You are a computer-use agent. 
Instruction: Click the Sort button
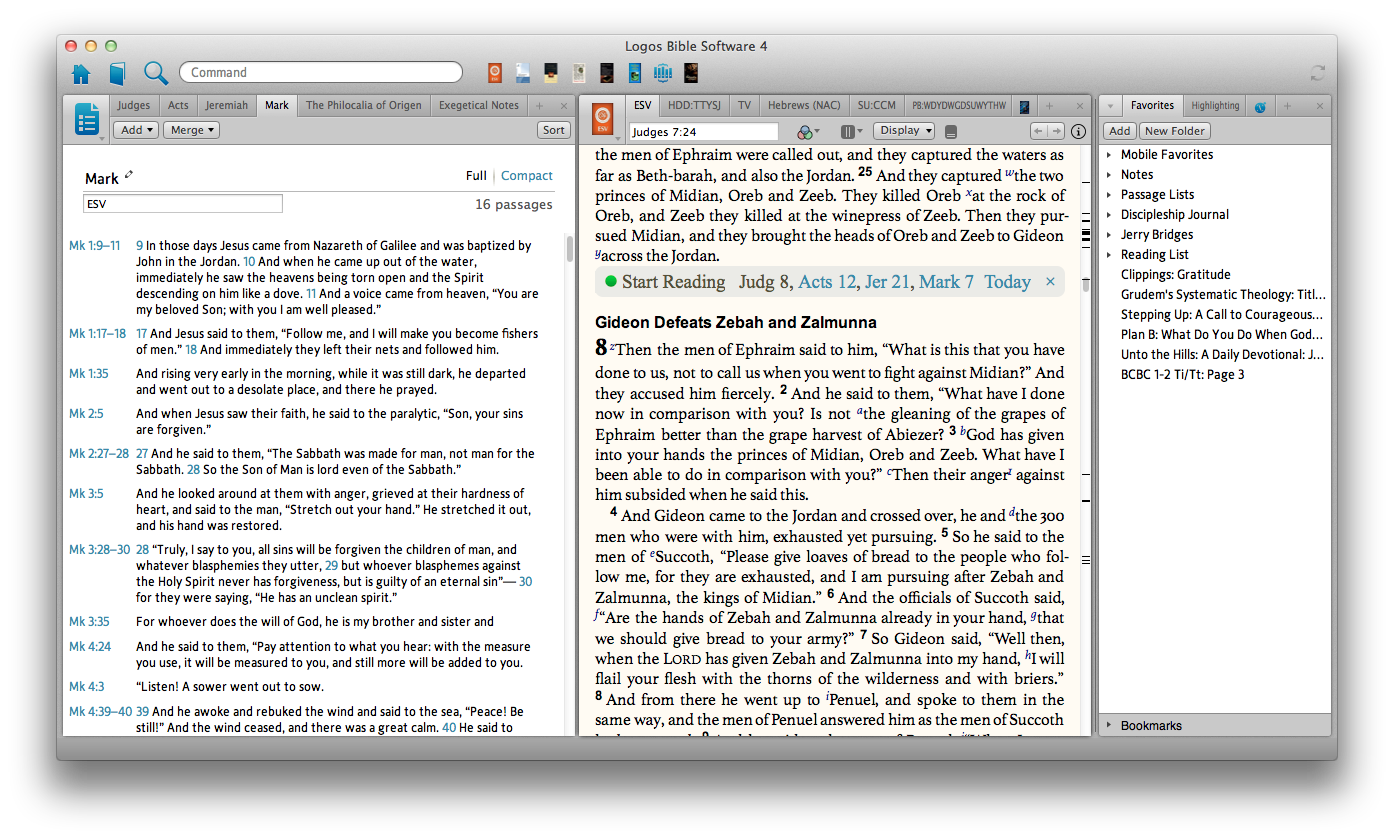click(x=553, y=130)
